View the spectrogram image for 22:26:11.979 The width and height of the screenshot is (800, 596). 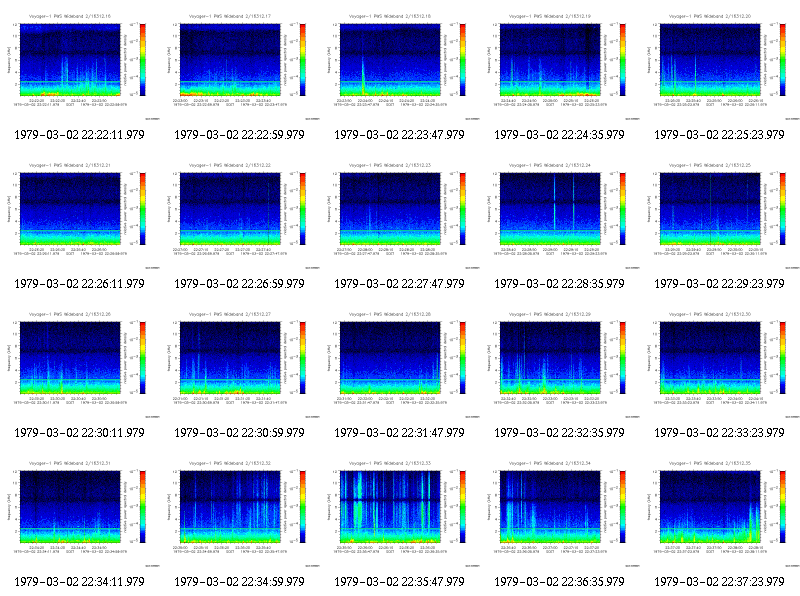[x=80, y=215]
